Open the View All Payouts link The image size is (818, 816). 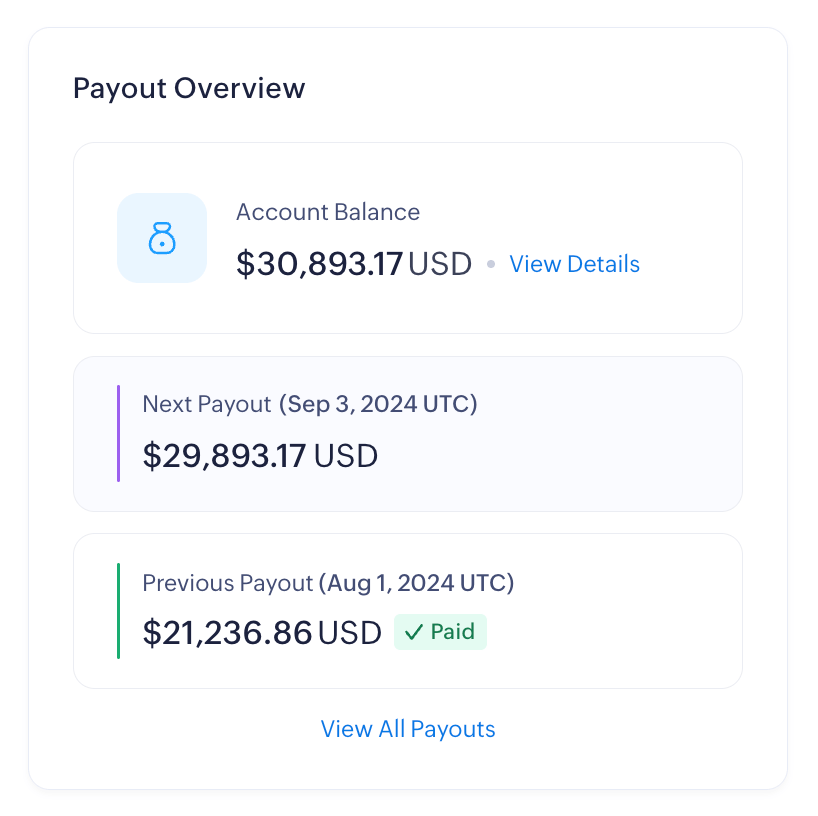click(408, 729)
